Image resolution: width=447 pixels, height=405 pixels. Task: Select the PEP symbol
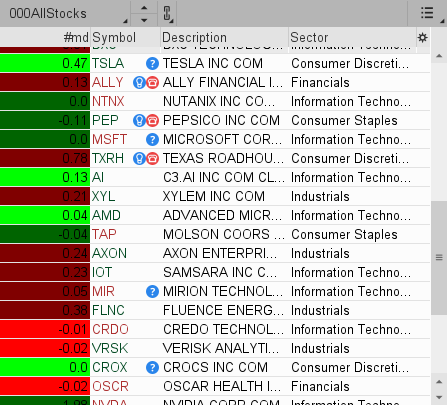105,120
